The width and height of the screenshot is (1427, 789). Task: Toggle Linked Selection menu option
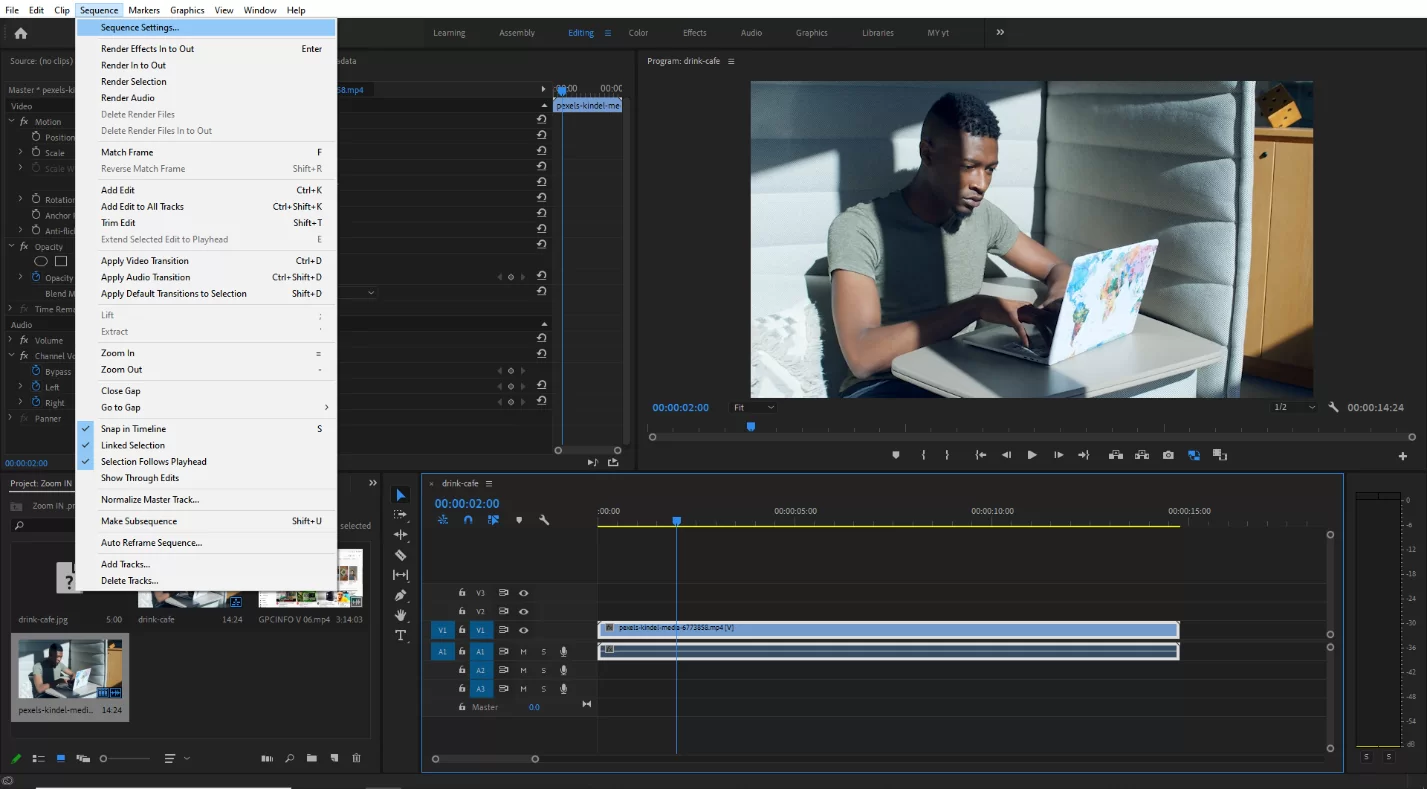click(x=207, y=445)
